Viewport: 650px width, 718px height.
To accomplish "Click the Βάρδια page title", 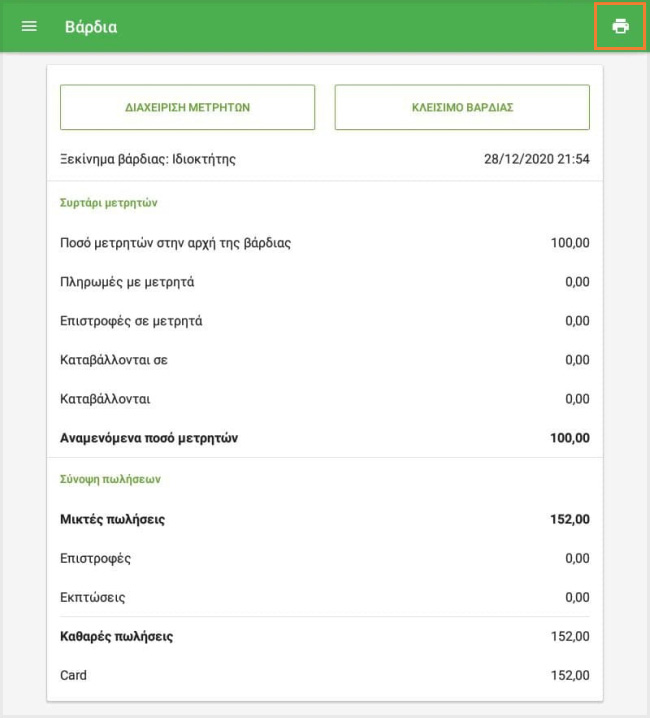I will pos(91,27).
